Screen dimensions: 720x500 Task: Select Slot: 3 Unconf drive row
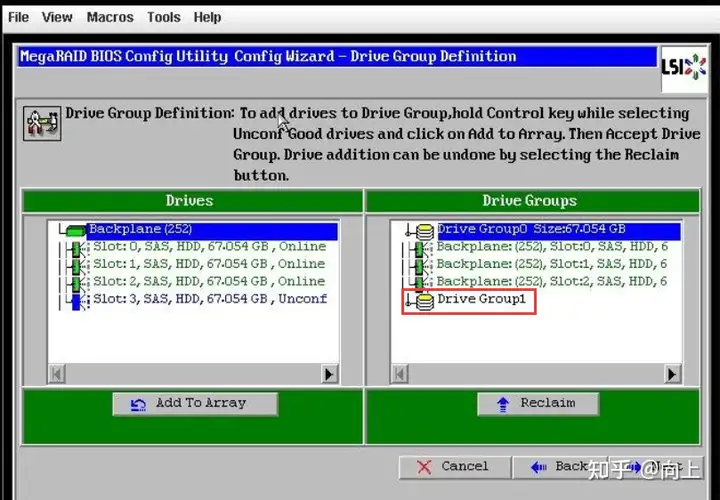tap(210, 299)
